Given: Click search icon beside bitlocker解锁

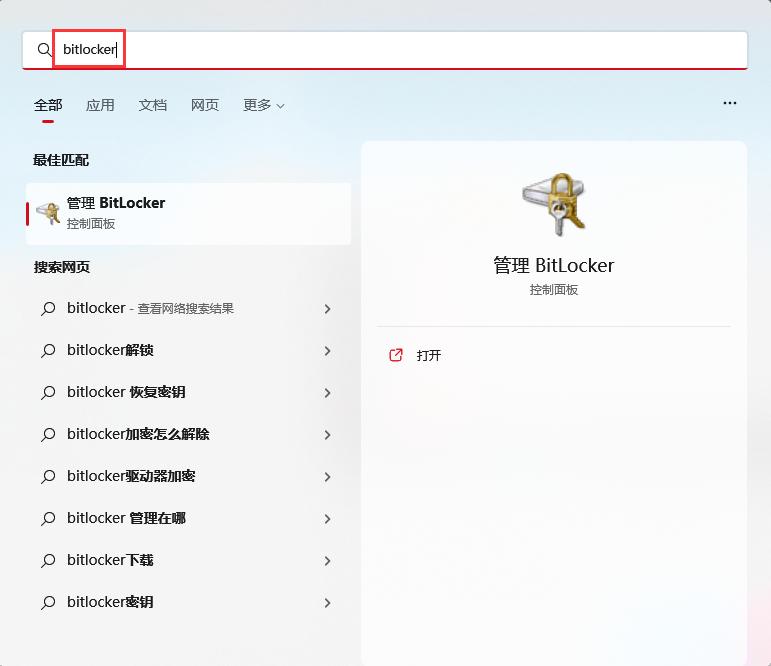Looking at the screenshot, I should coord(48,351).
